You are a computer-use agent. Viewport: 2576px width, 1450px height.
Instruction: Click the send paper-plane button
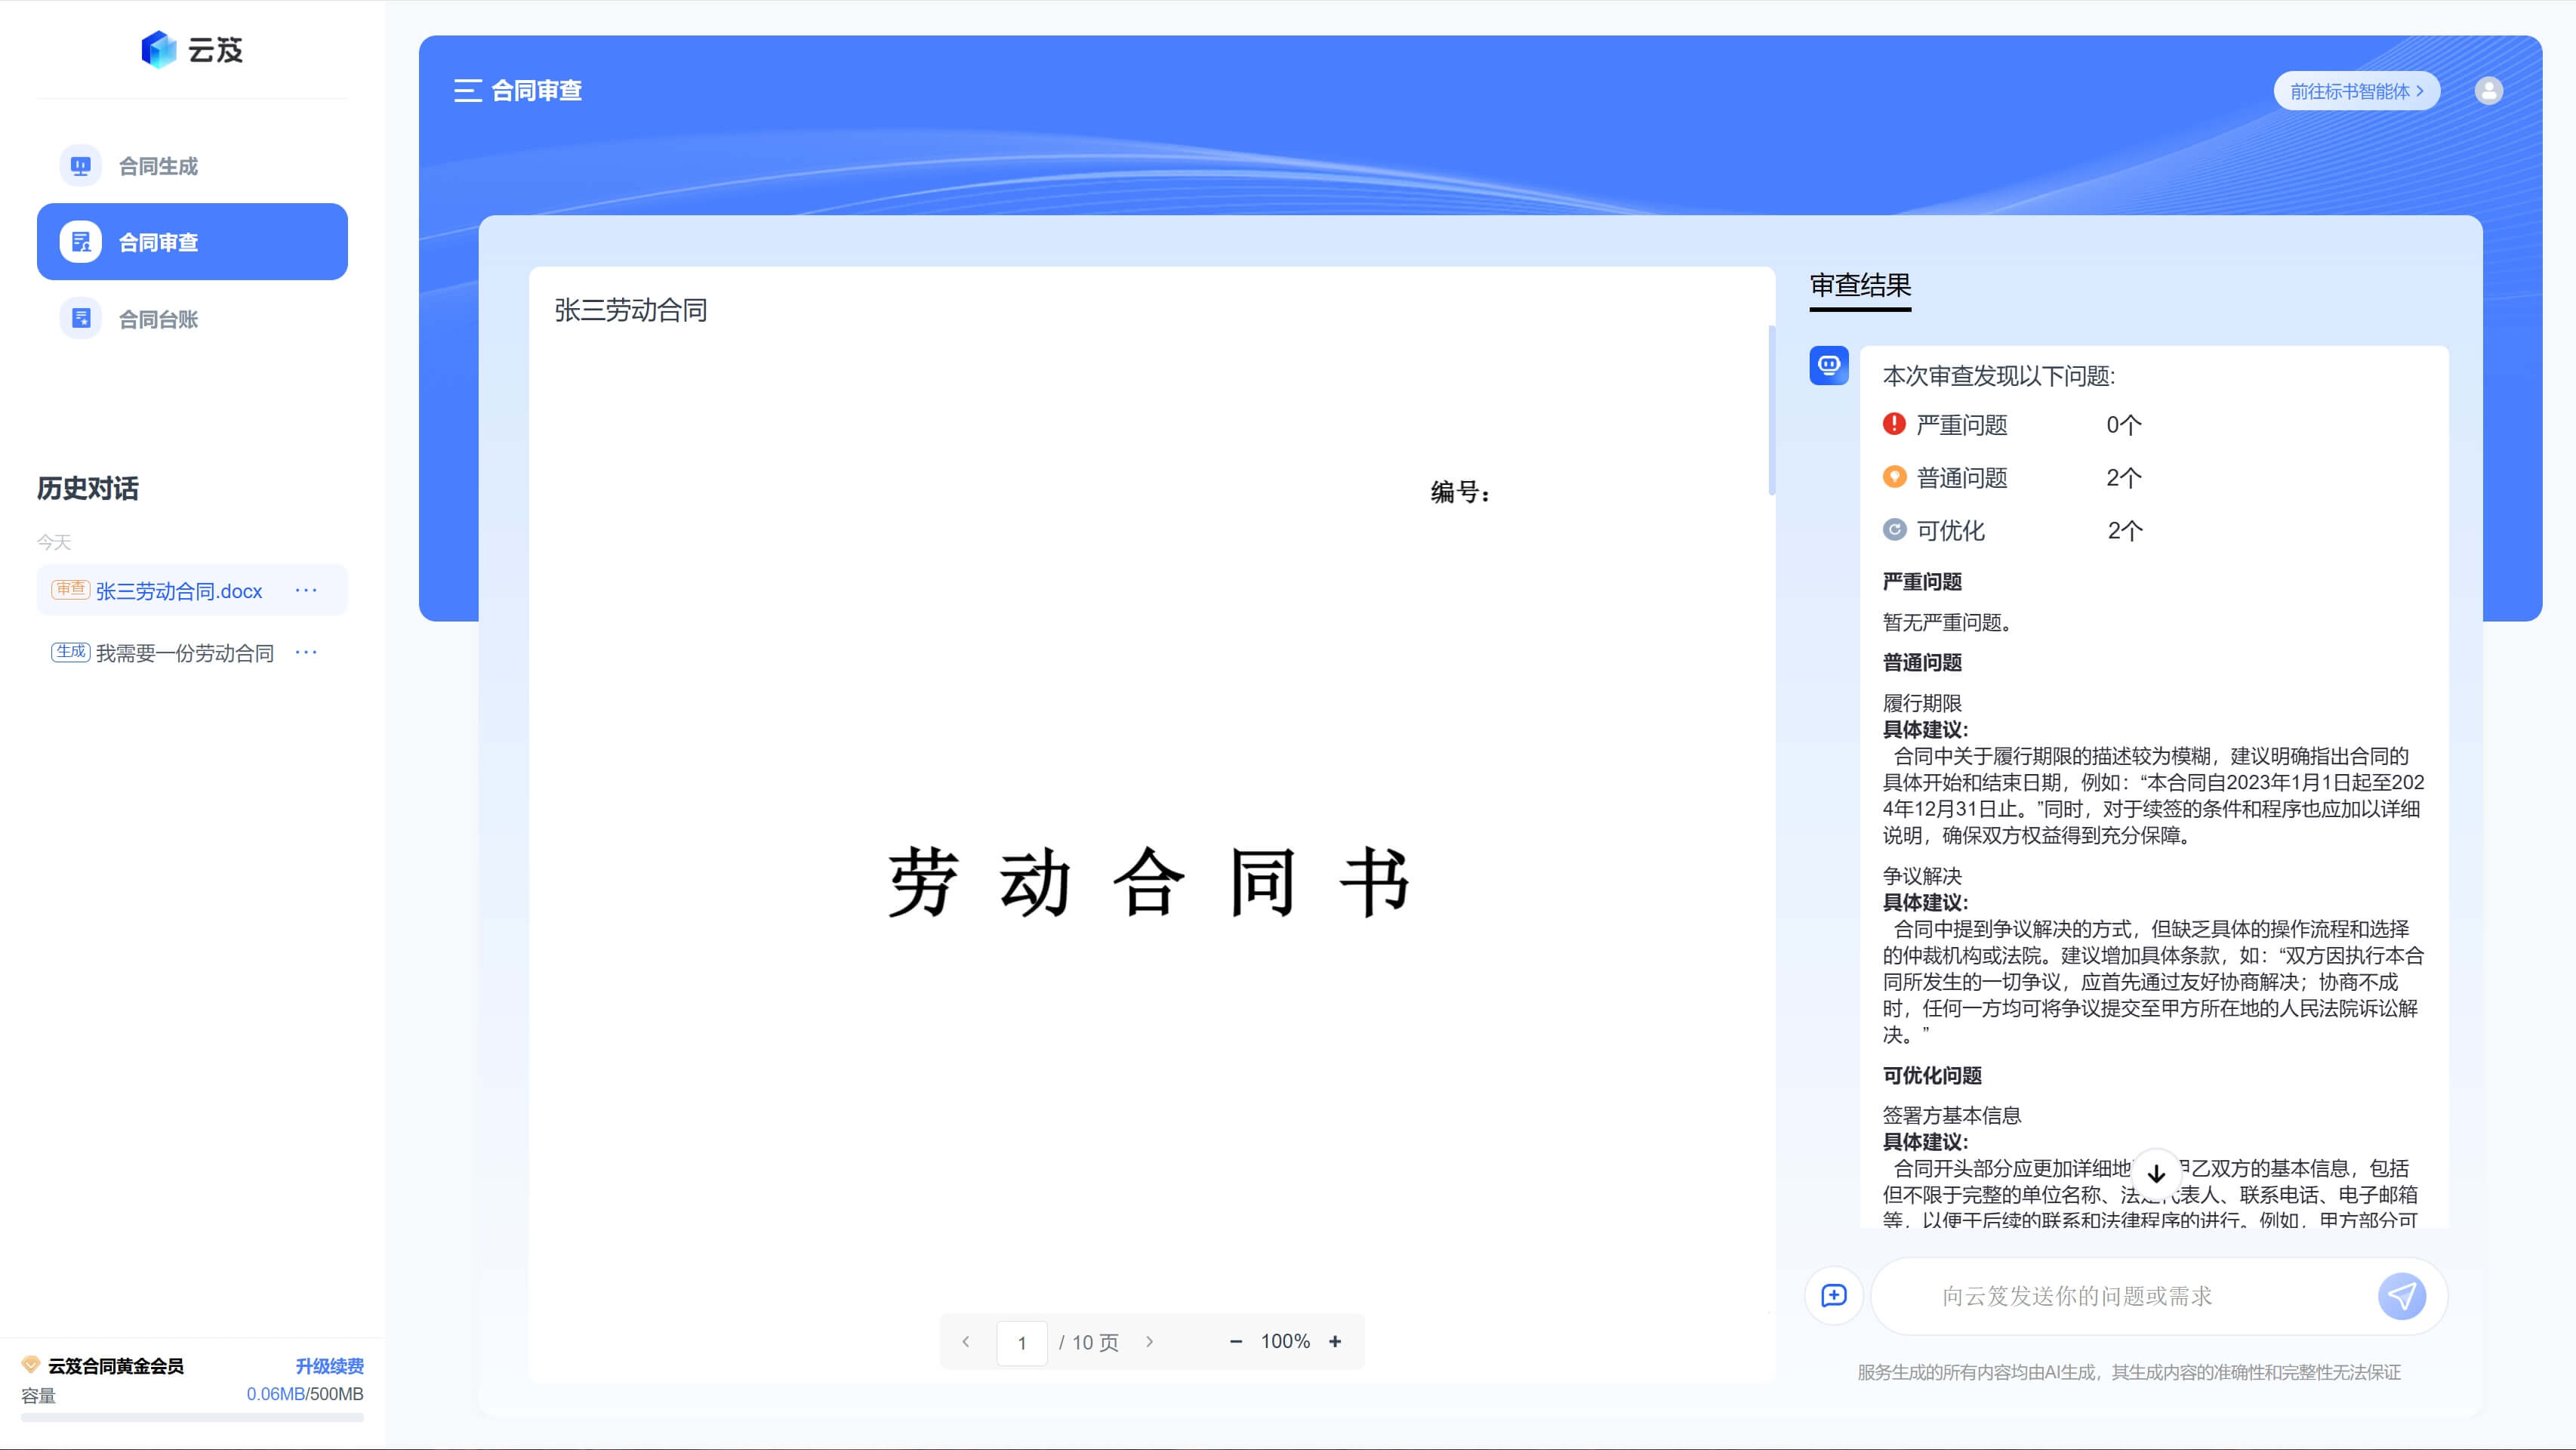tap(2401, 1296)
